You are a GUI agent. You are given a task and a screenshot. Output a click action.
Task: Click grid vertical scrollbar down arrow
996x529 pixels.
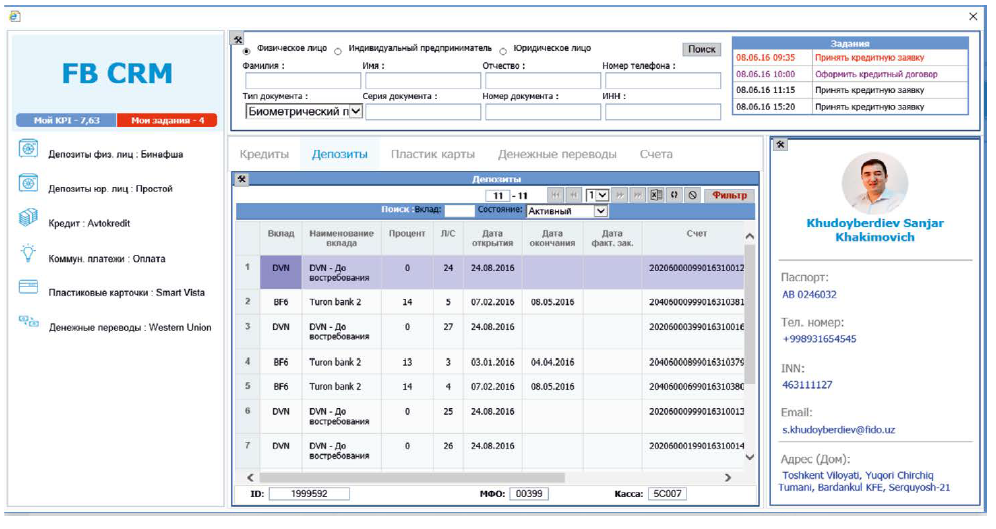pos(750,457)
